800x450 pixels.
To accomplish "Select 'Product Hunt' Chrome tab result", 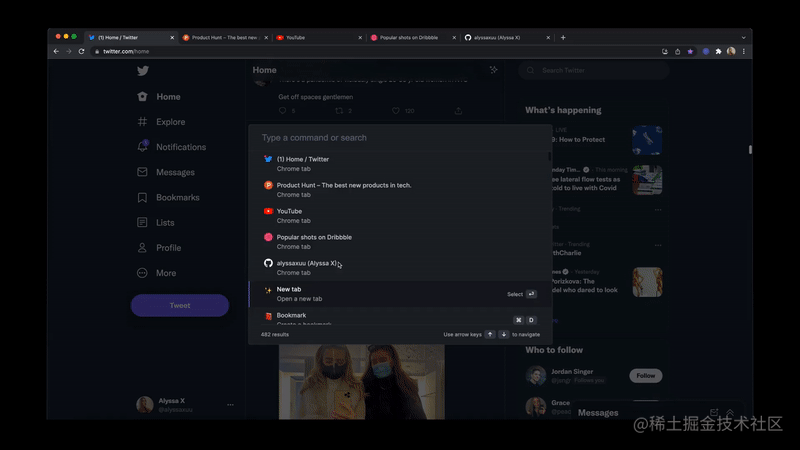I will coord(401,190).
